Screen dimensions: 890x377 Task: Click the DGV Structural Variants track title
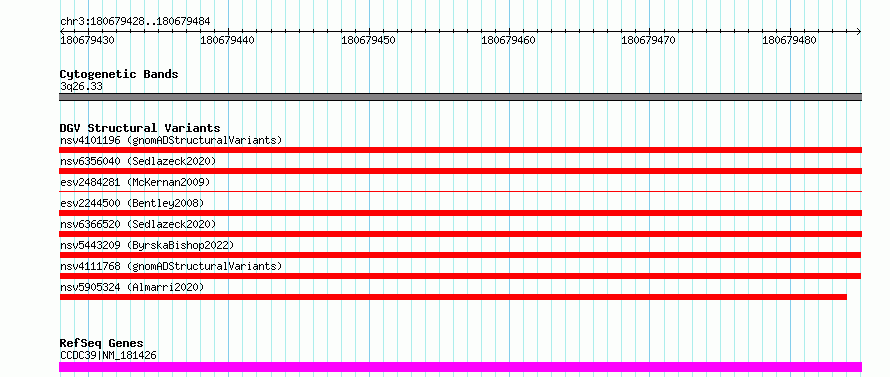click(x=140, y=128)
